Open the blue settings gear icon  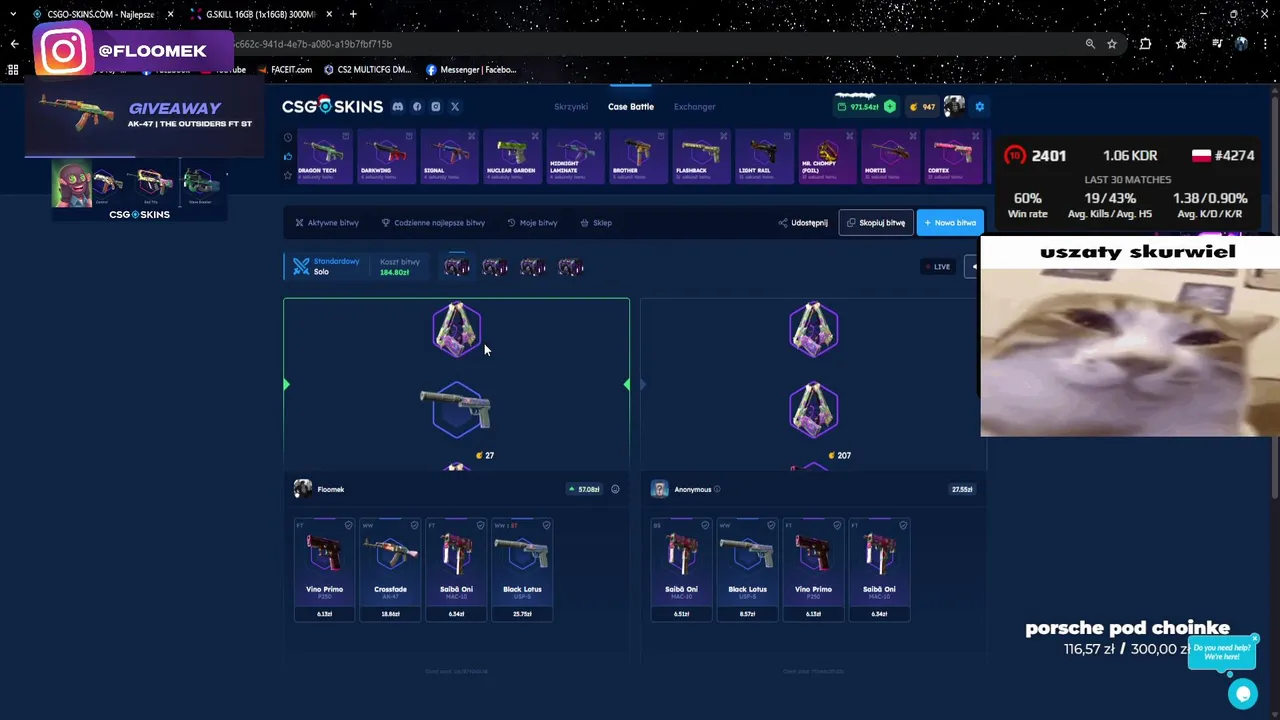pos(979,107)
